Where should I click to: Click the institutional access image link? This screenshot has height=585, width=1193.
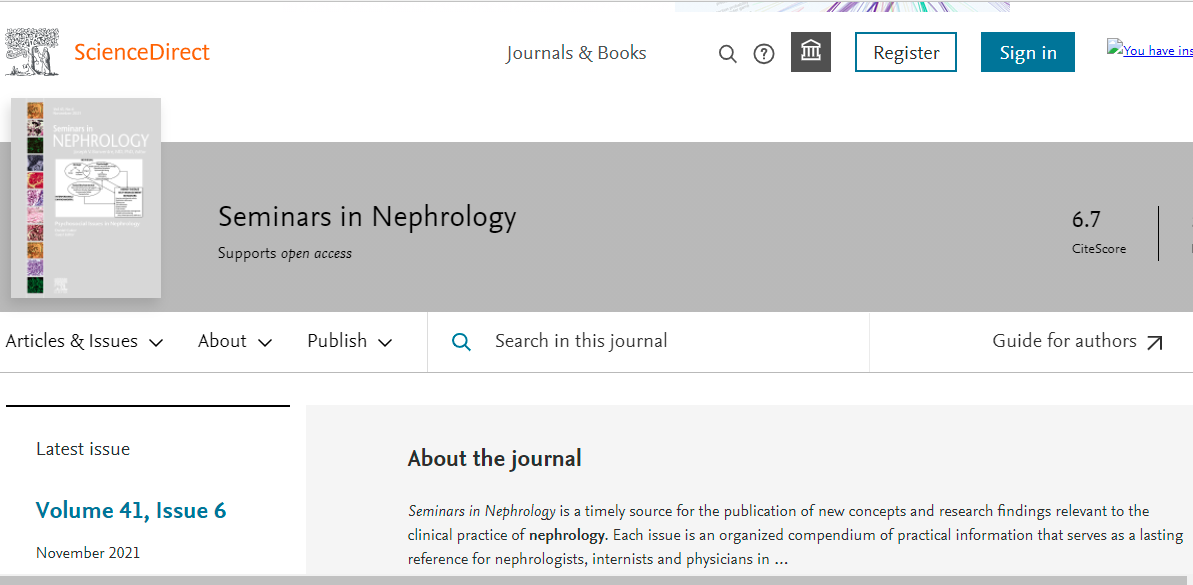[1150, 49]
